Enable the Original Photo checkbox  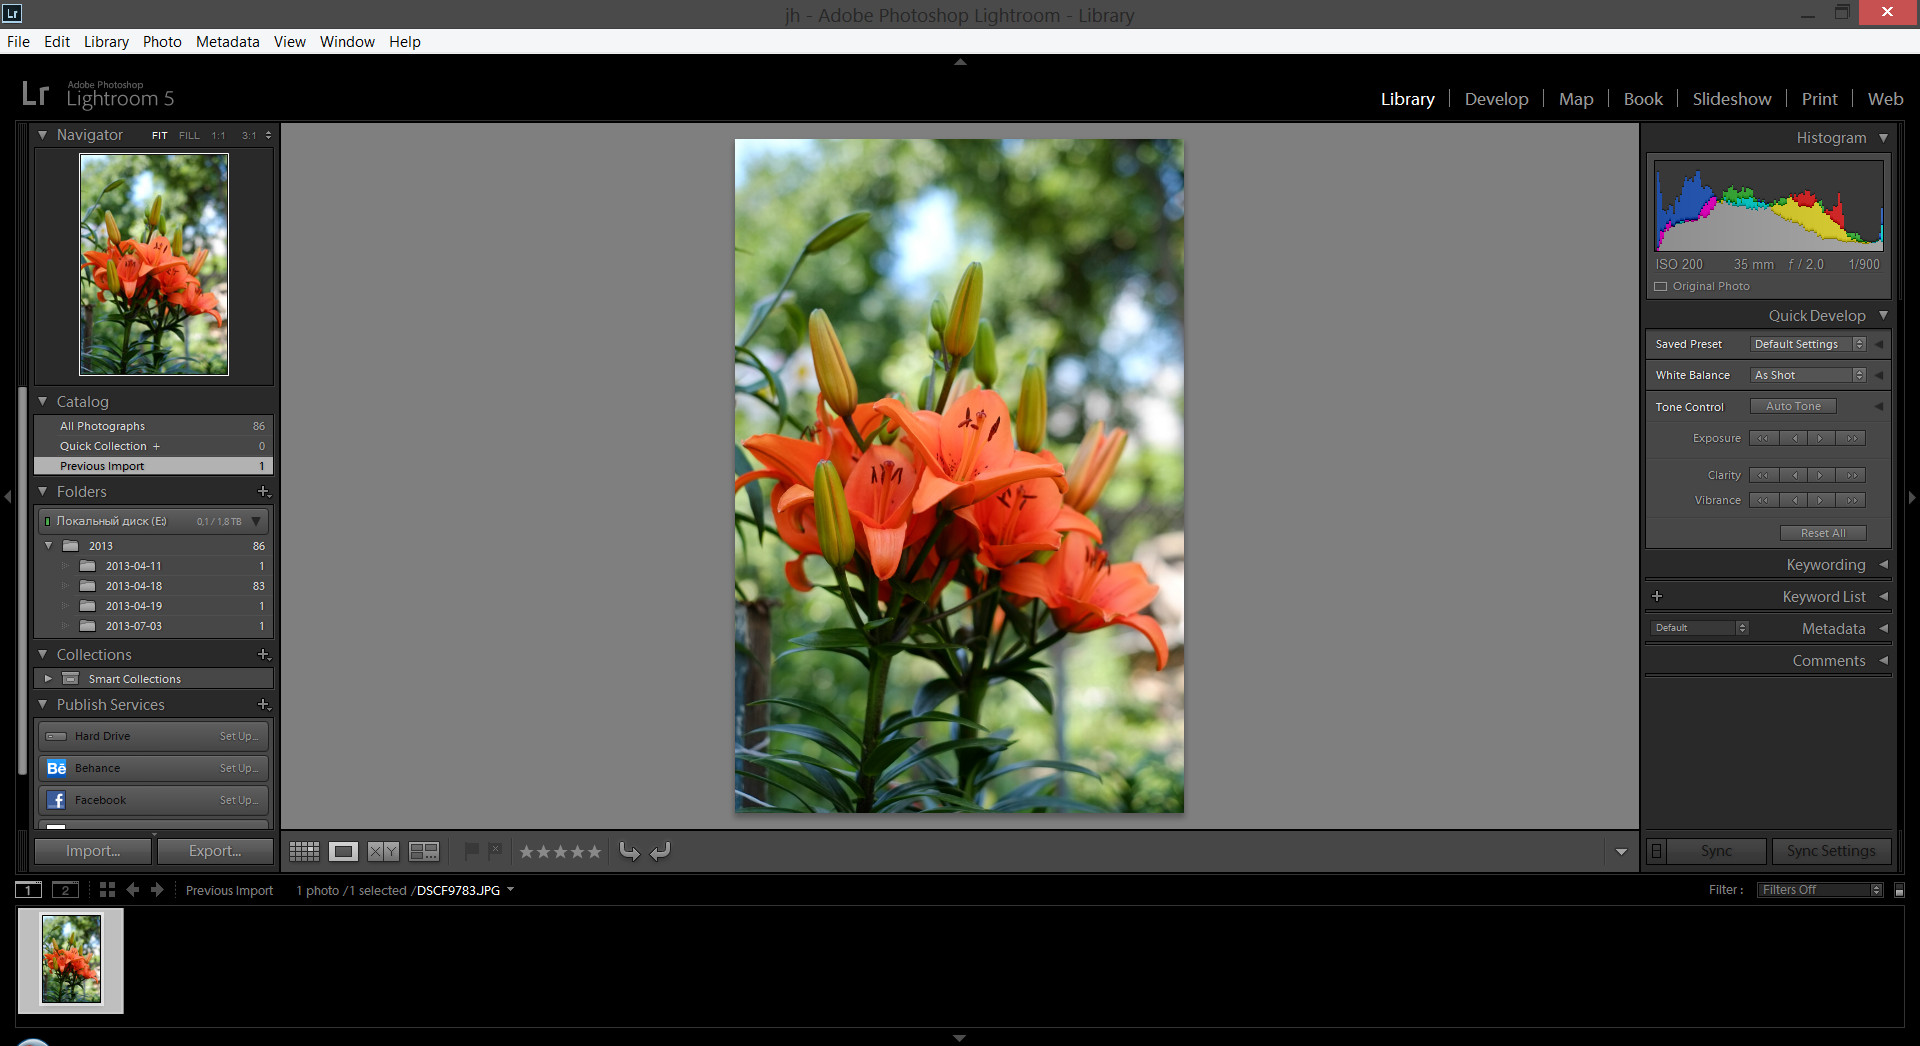pyautogui.click(x=1661, y=286)
